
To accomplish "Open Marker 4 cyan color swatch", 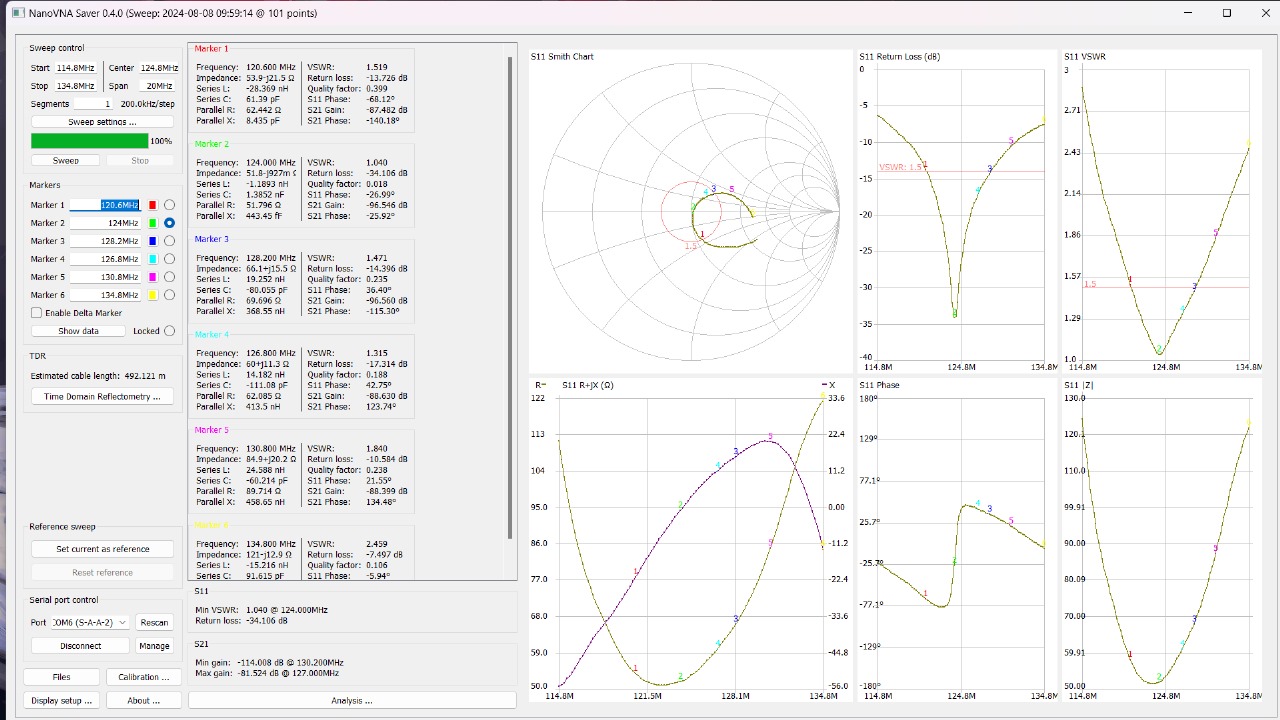I will point(152,259).
